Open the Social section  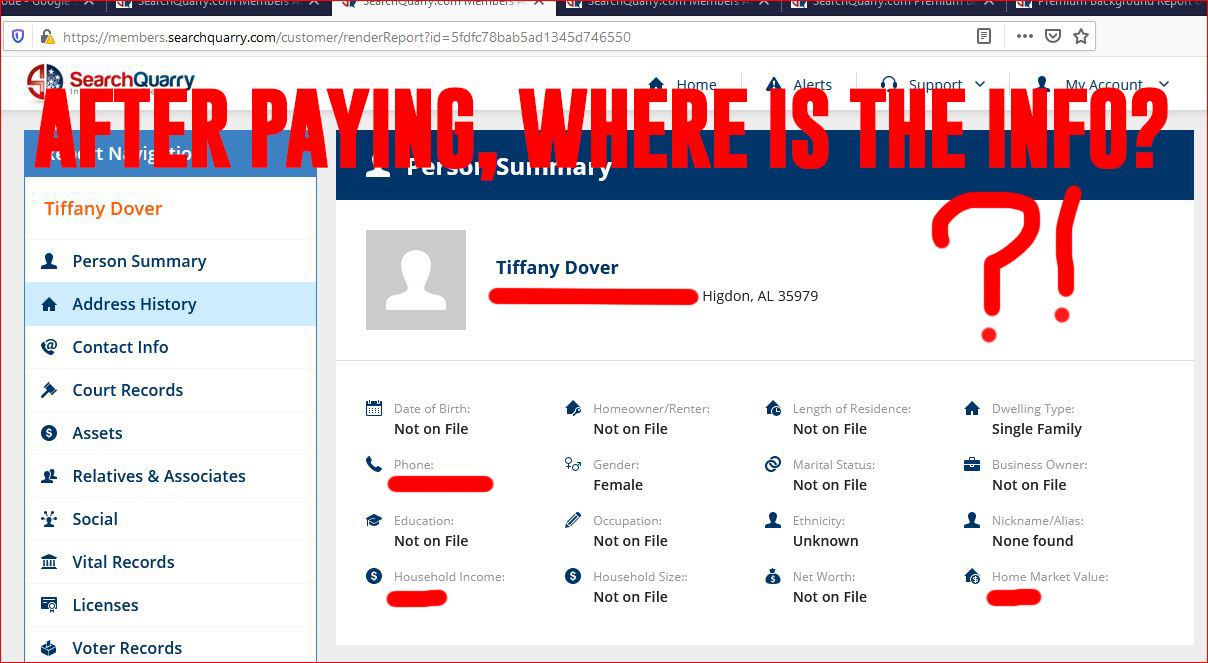[170, 519]
